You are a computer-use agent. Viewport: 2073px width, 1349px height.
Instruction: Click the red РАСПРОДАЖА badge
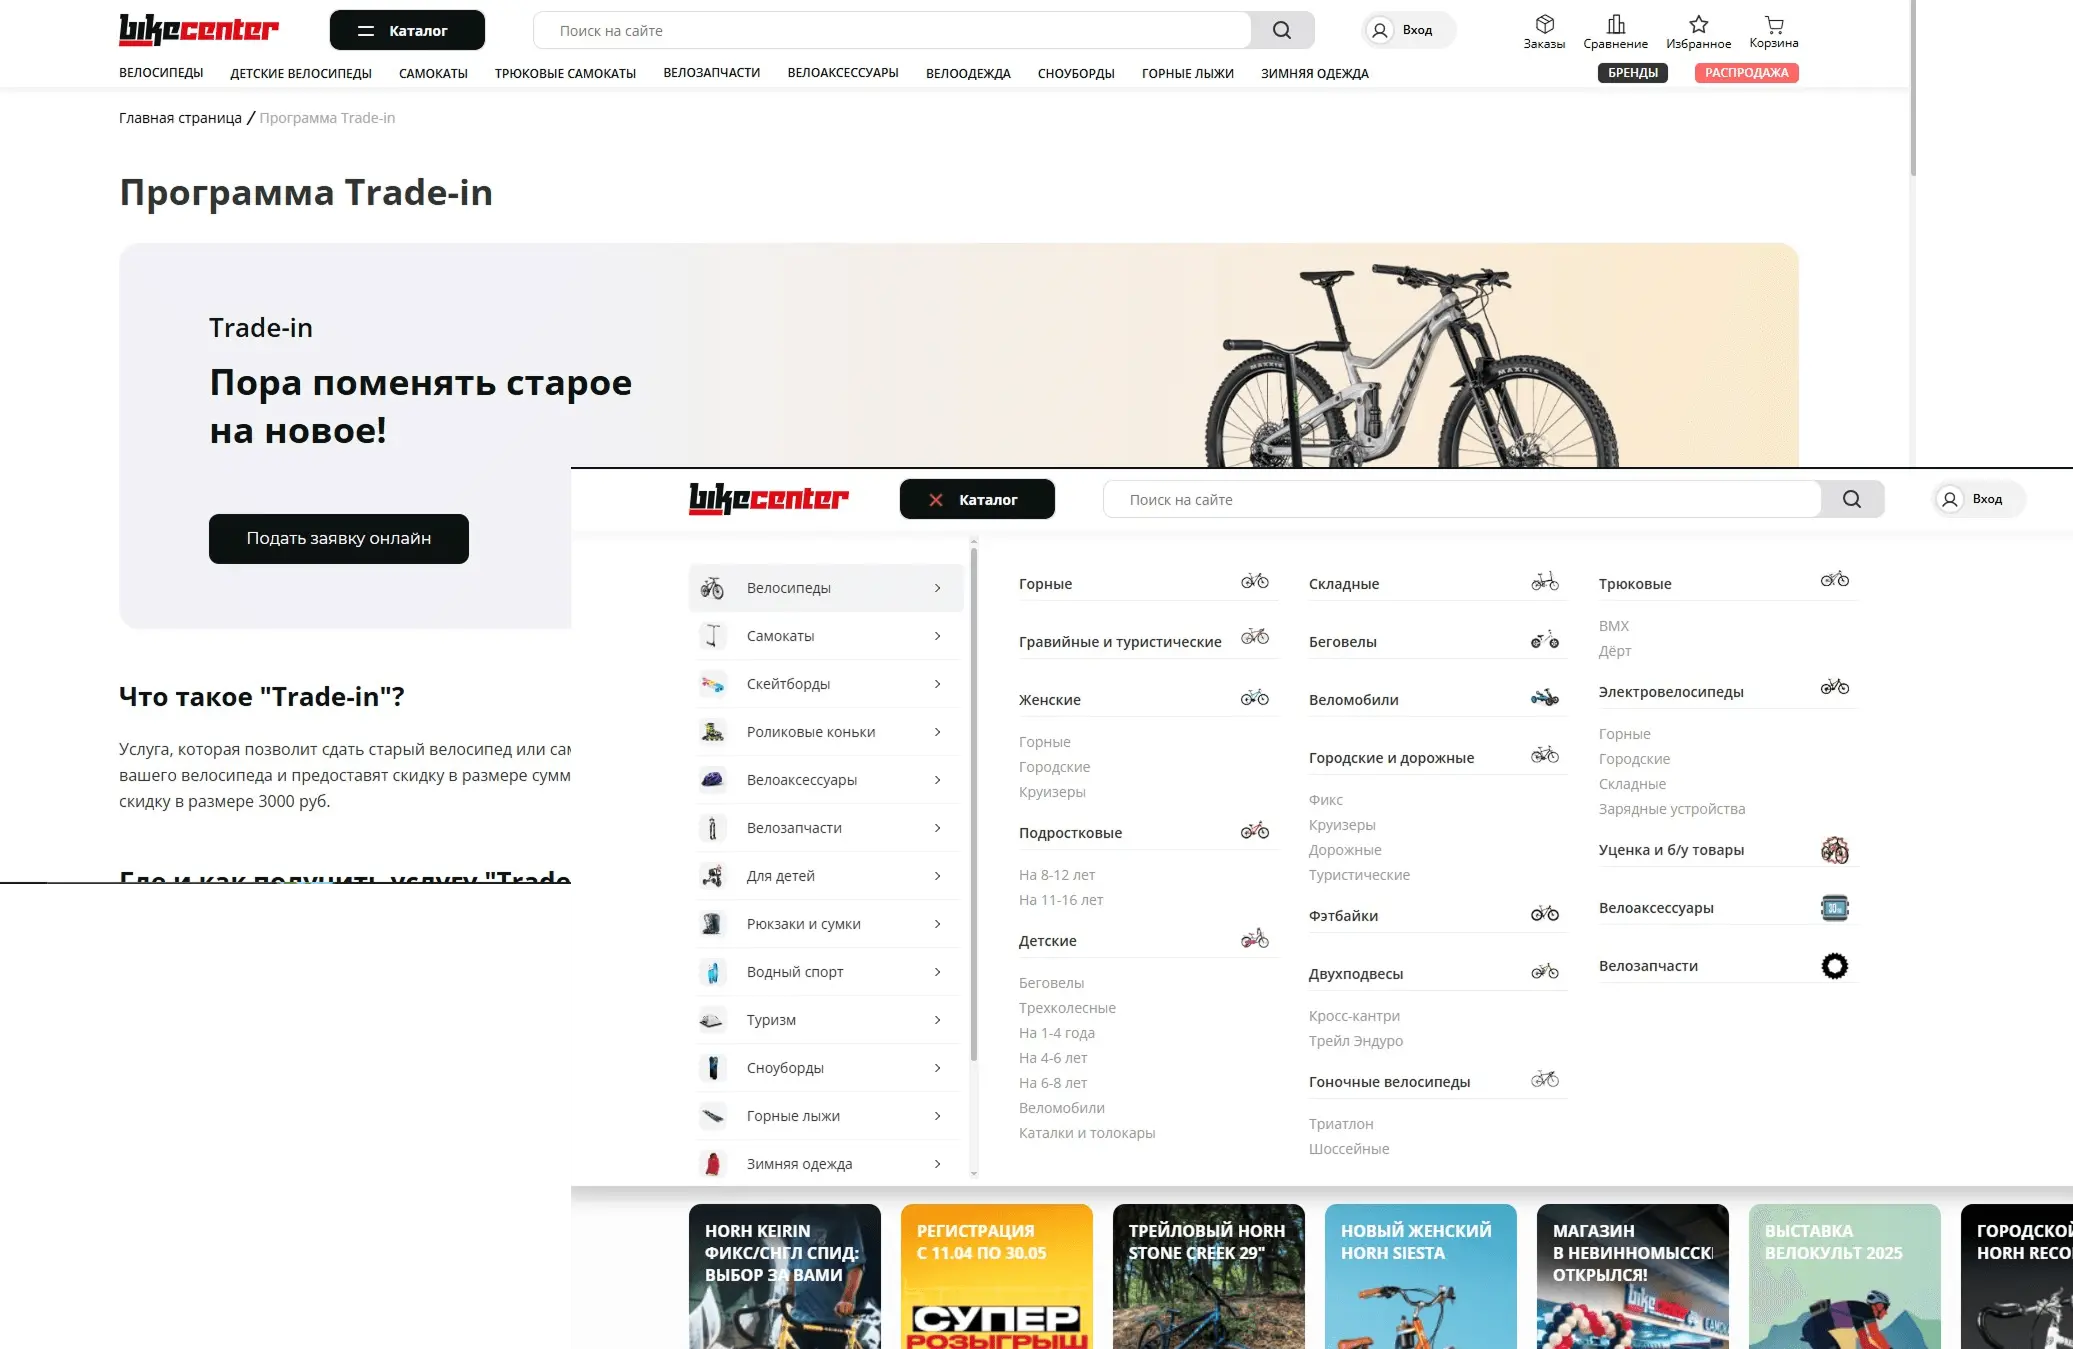pos(1746,73)
